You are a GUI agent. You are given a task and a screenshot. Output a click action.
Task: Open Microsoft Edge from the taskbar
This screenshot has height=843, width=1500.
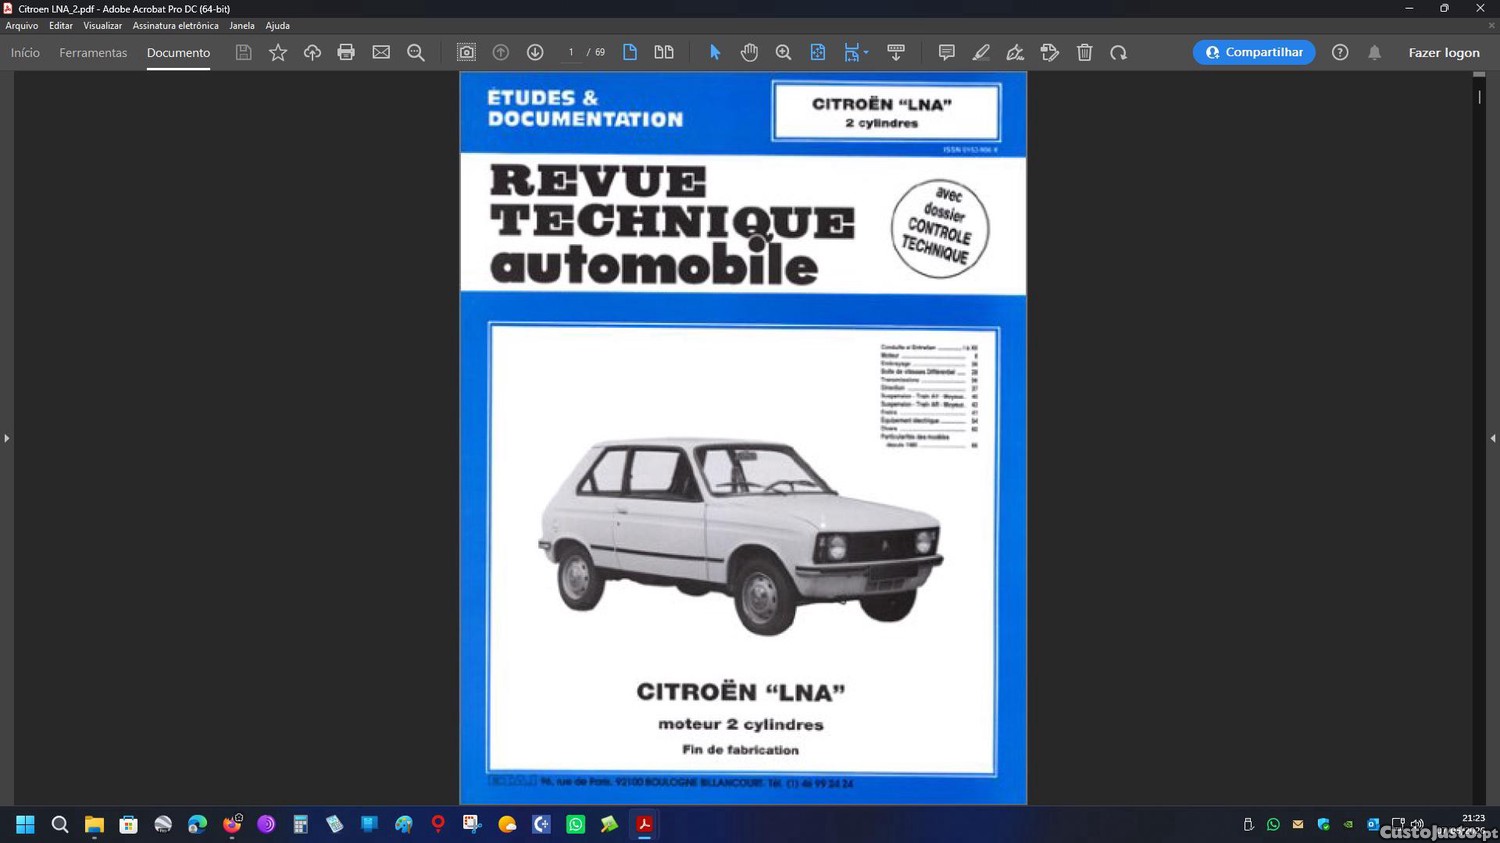(197, 824)
